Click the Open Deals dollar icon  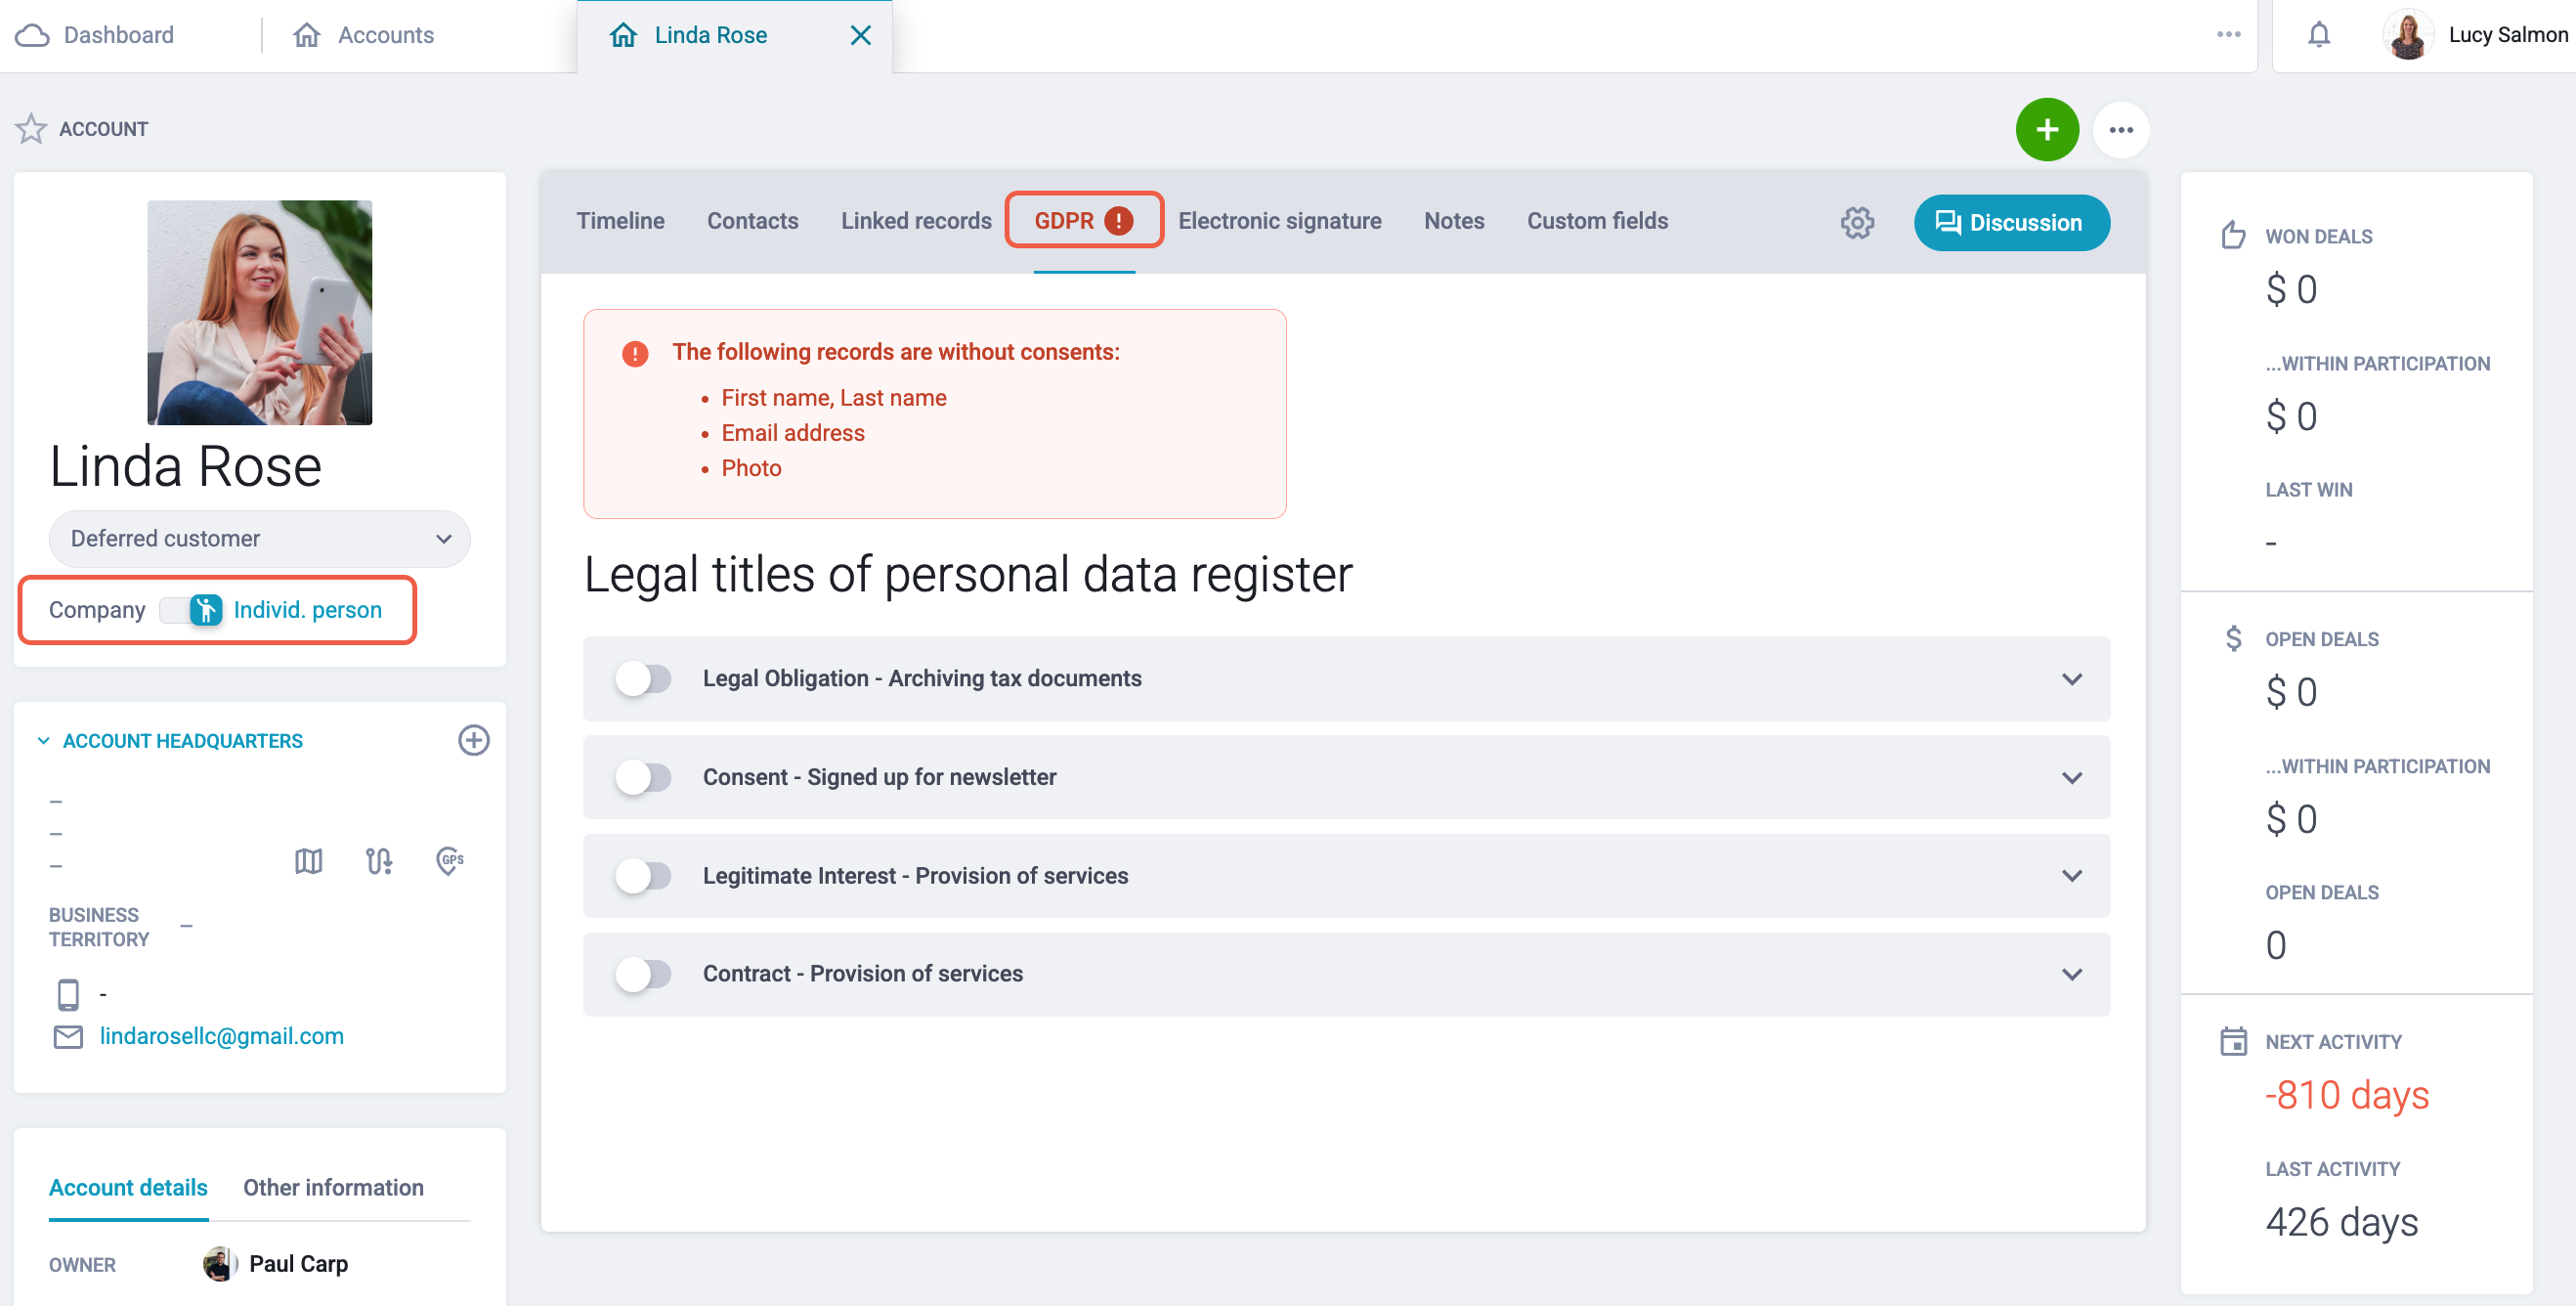(2233, 638)
